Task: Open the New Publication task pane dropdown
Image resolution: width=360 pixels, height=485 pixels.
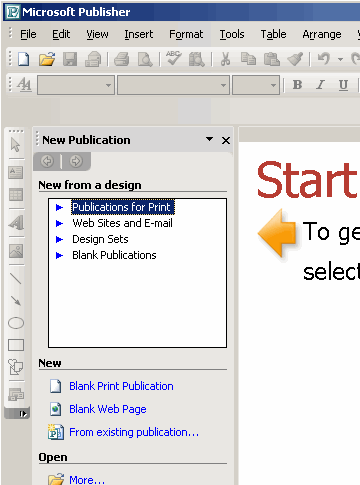Action: 209,139
